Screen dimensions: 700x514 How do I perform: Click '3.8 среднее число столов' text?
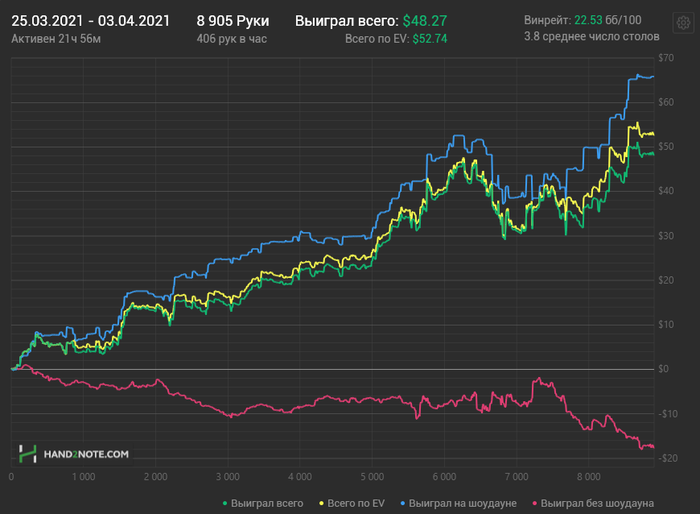coord(592,36)
